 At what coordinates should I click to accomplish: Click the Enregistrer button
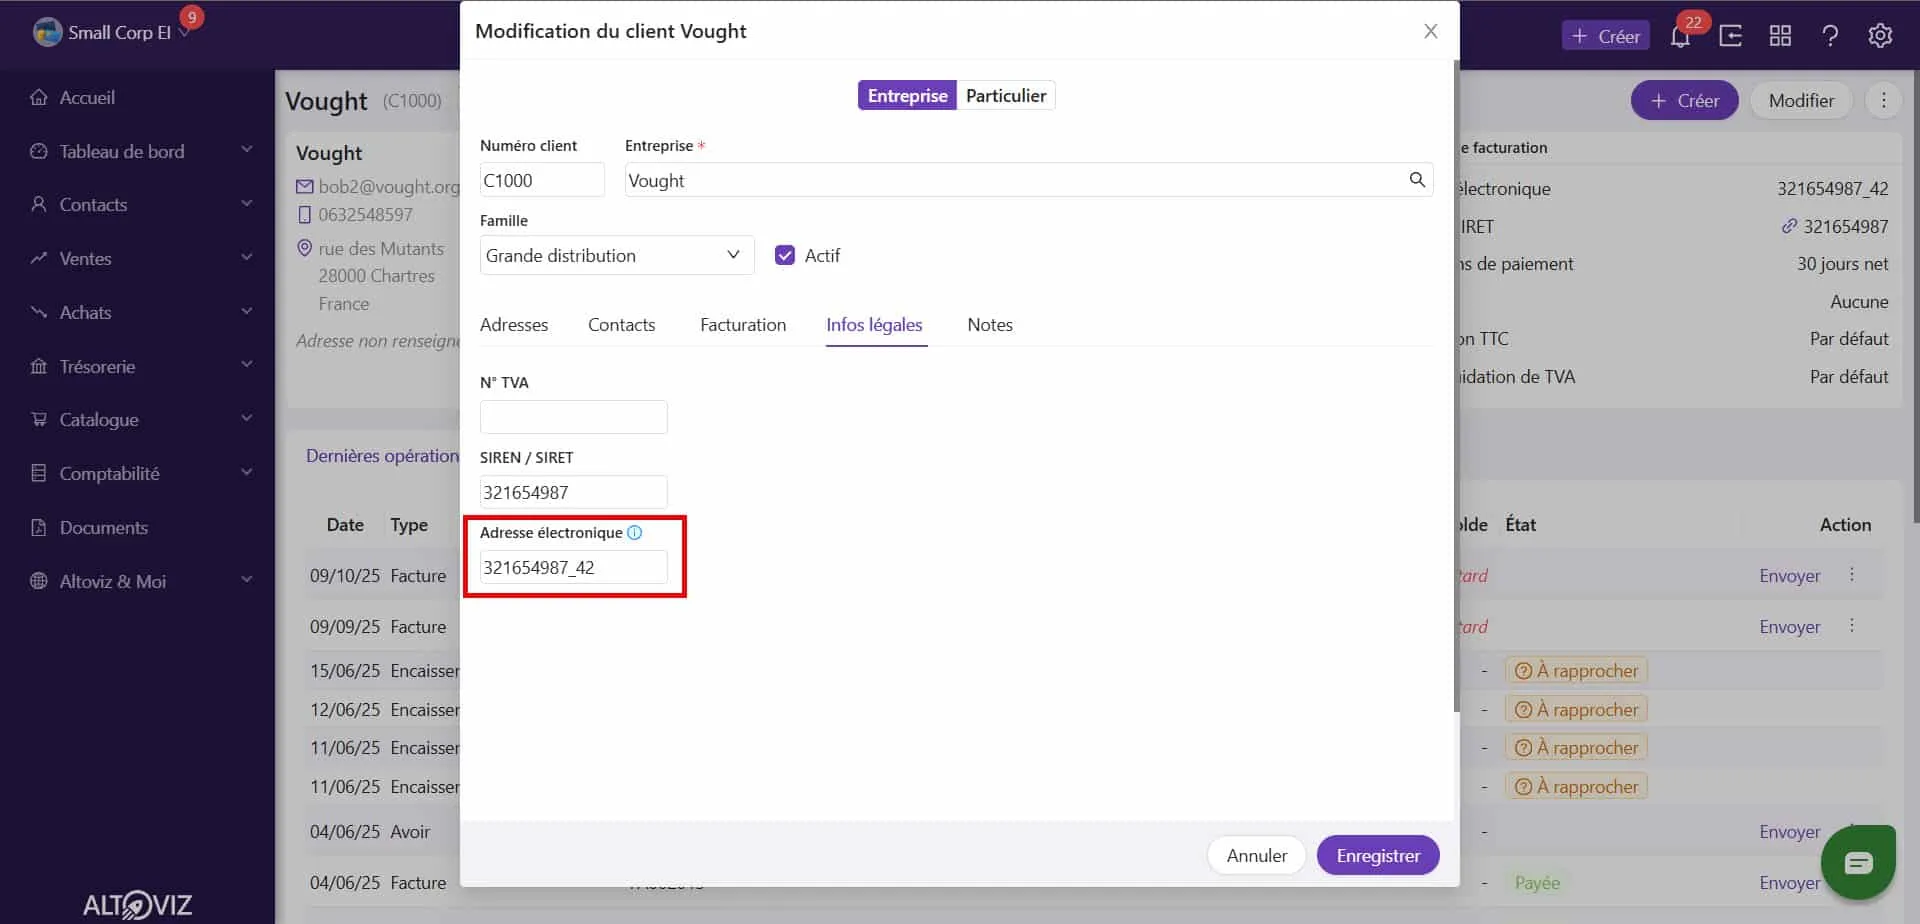[1378, 855]
